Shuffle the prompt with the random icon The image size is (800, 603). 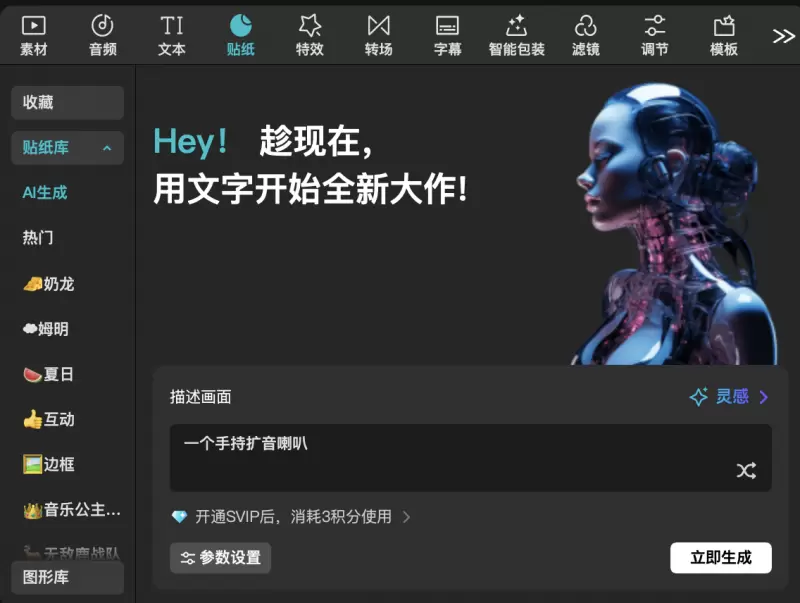[746, 470]
